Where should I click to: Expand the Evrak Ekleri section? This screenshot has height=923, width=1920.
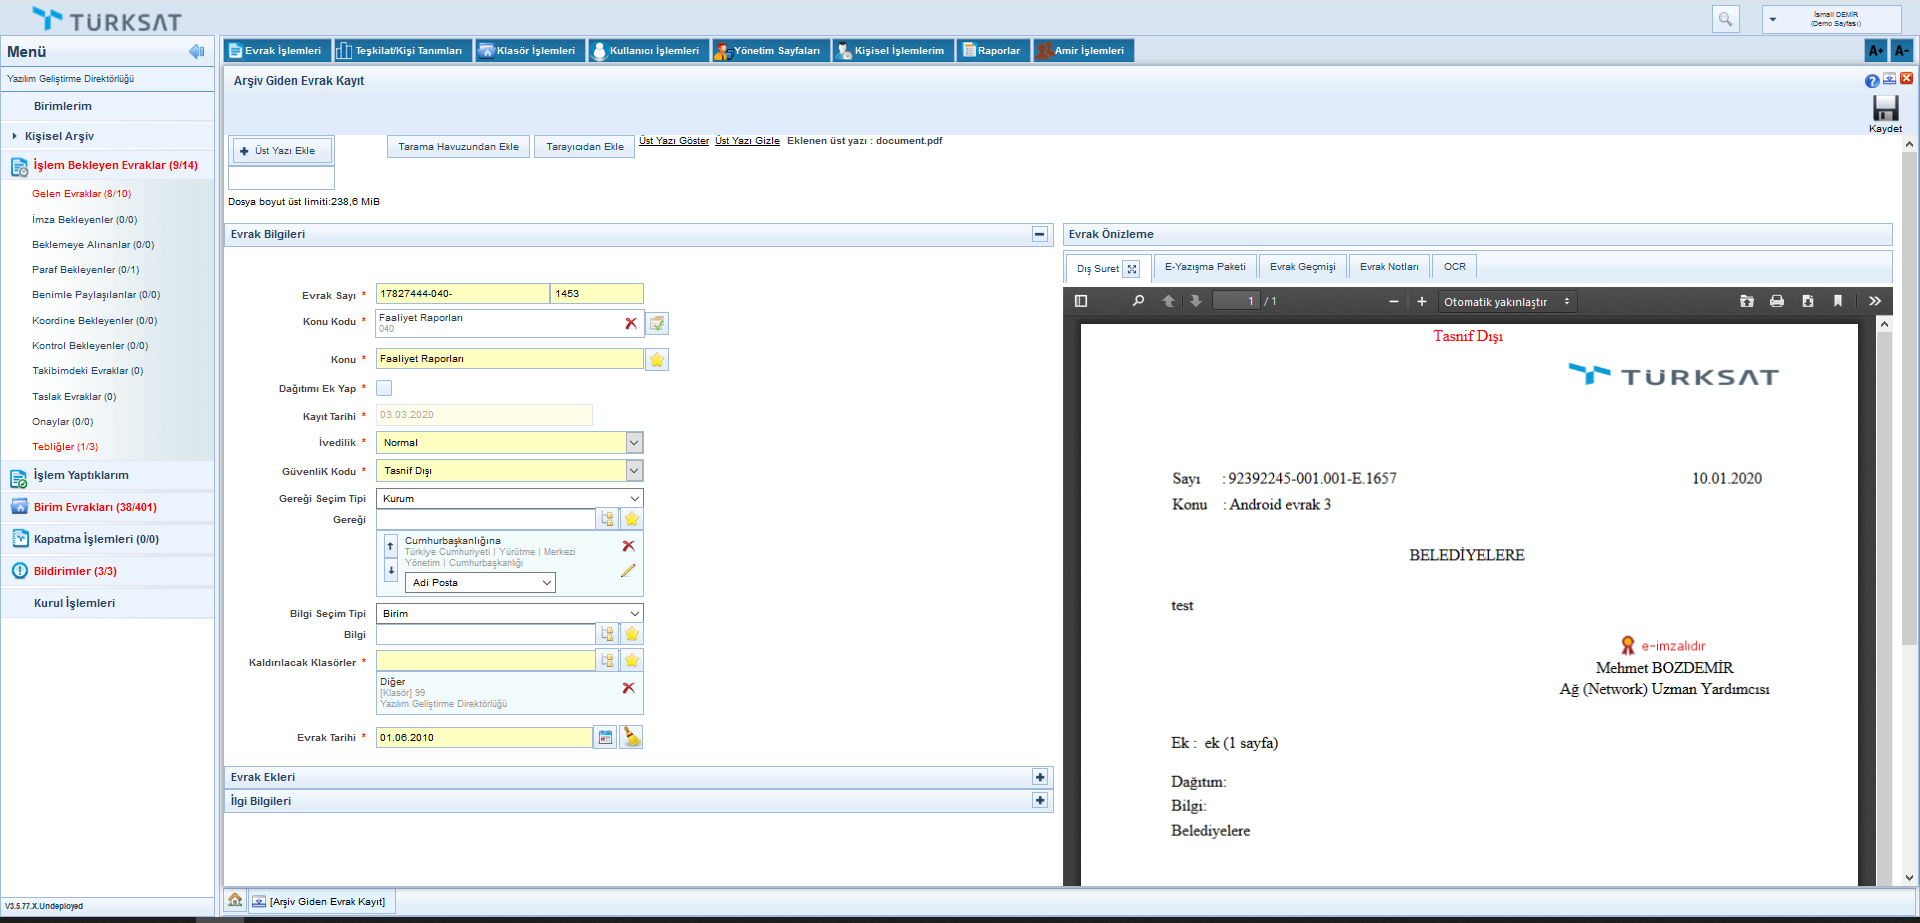click(1040, 777)
